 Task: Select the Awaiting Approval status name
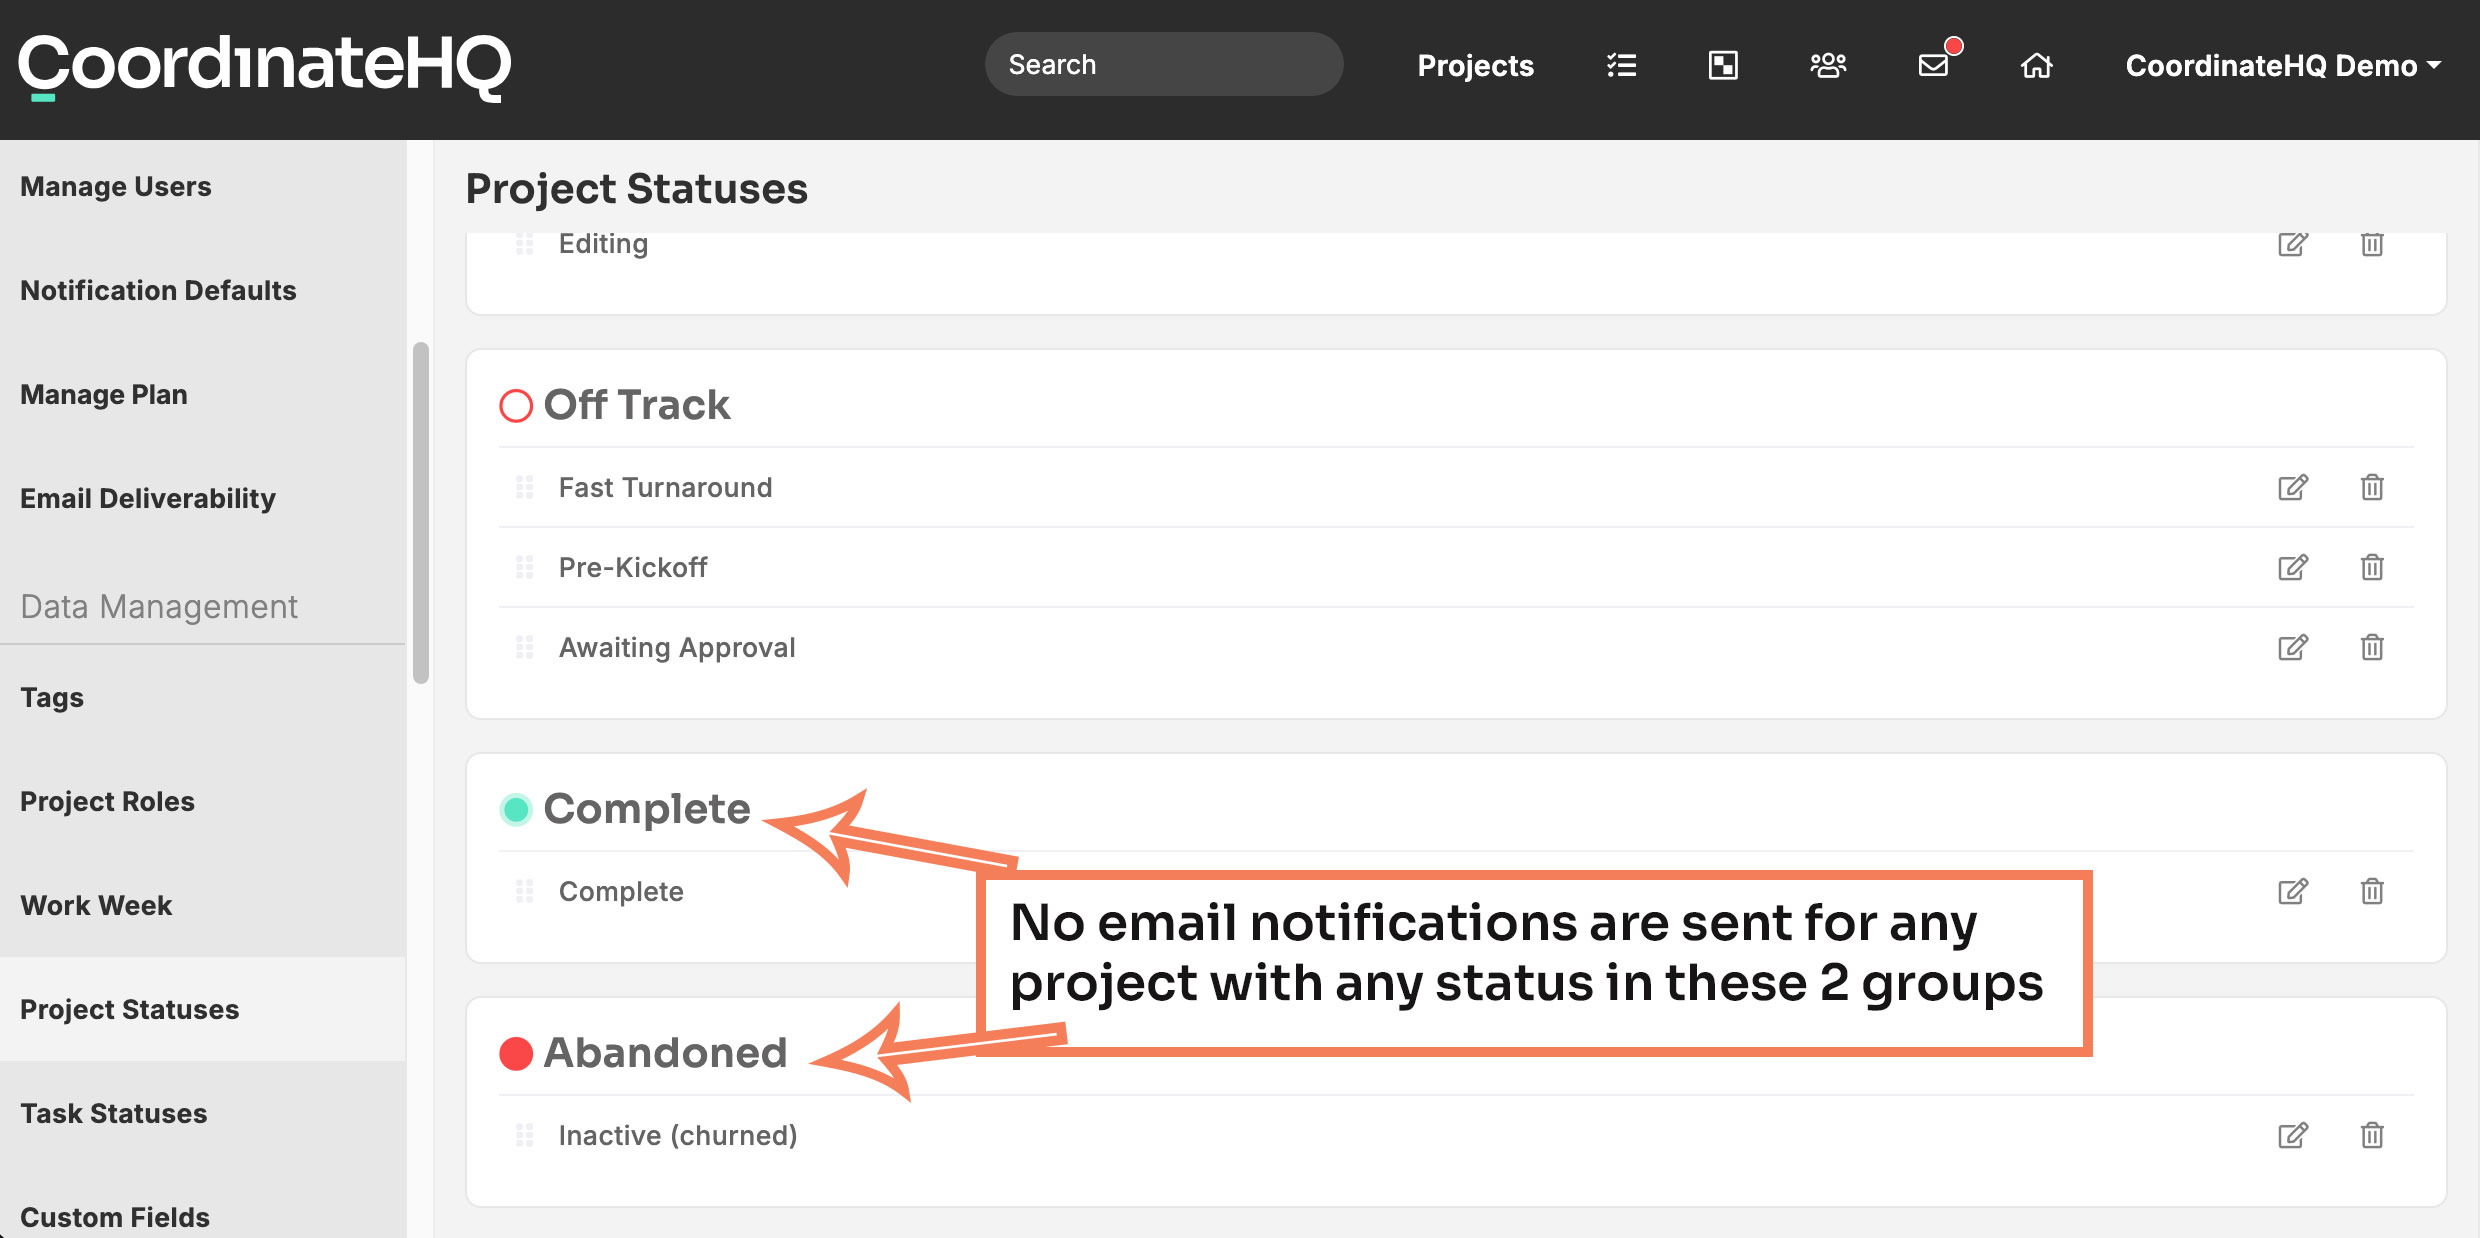pos(677,647)
